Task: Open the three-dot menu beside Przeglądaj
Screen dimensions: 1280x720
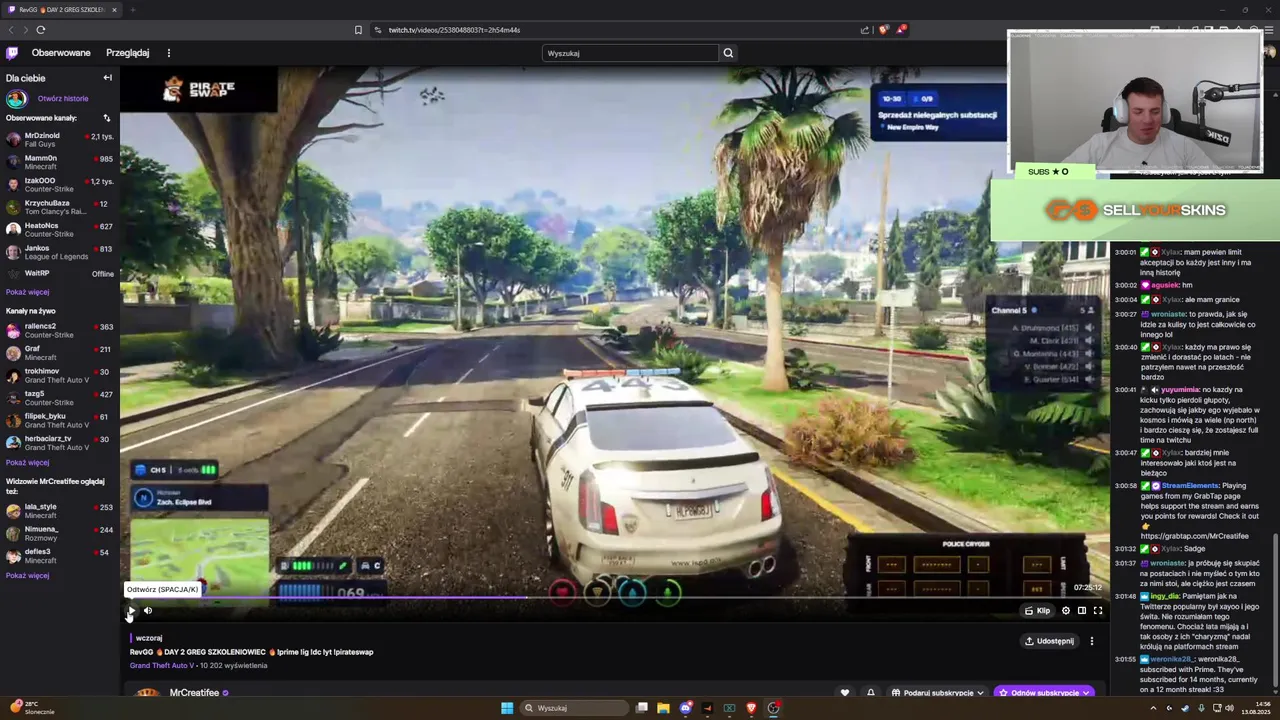Action: pyautogui.click(x=168, y=53)
